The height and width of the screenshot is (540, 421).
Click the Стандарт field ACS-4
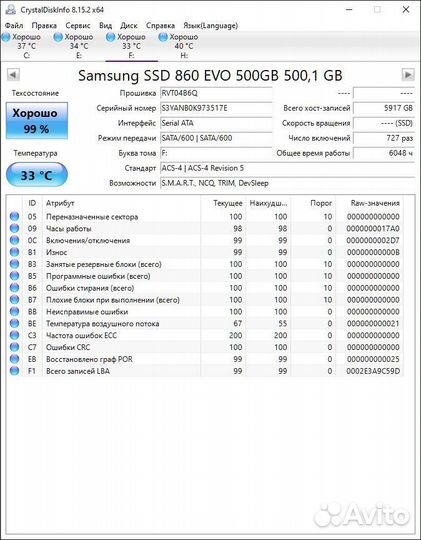point(288,168)
